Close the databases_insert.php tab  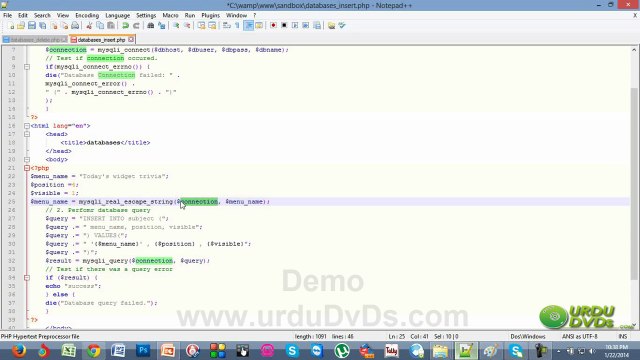(131, 39)
